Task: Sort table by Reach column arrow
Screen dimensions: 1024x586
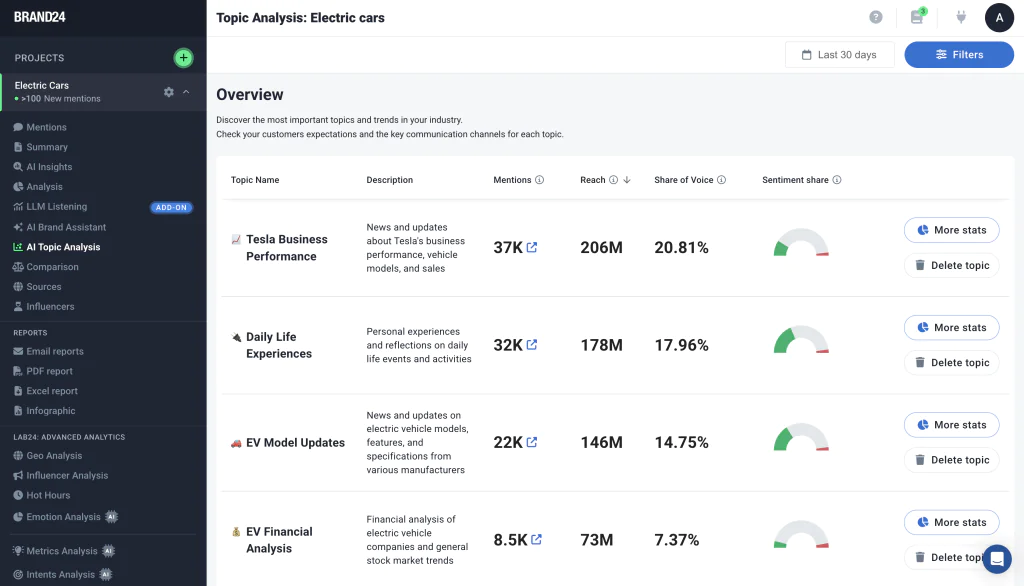Action: [627, 180]
